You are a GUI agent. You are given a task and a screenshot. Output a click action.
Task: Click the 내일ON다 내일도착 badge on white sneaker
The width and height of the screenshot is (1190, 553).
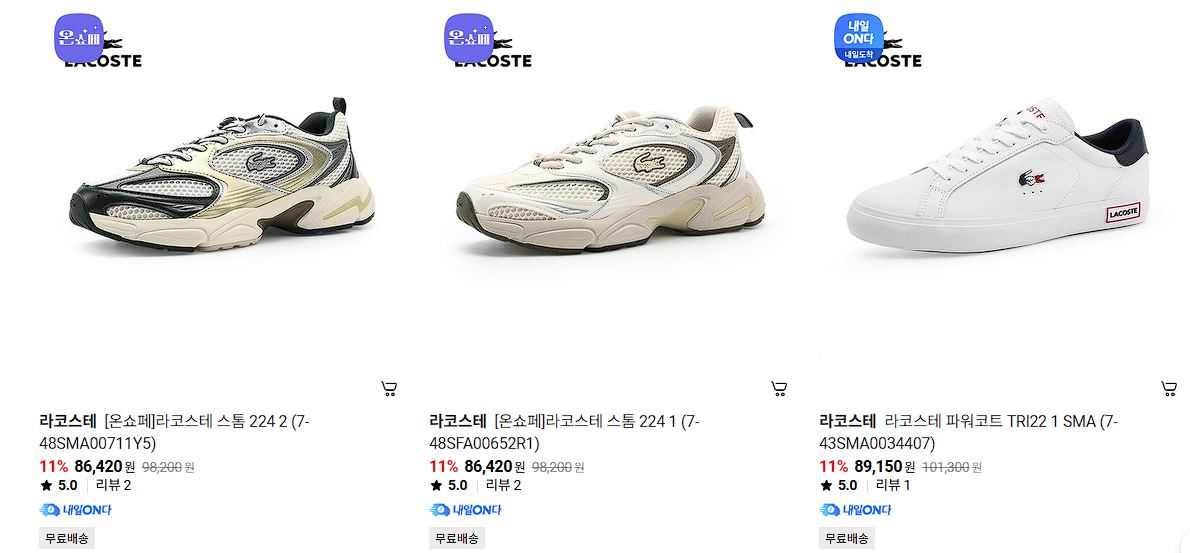859,38
